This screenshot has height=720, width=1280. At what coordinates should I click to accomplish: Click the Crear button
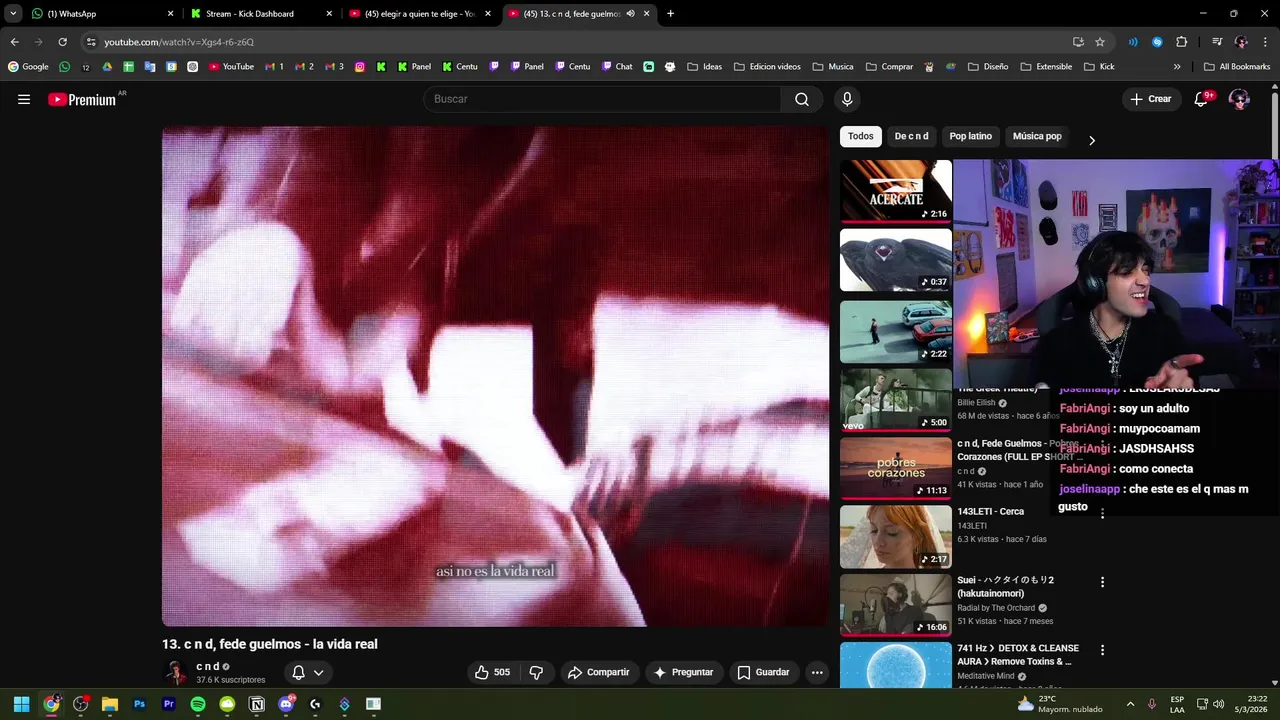coord(1150,99)
